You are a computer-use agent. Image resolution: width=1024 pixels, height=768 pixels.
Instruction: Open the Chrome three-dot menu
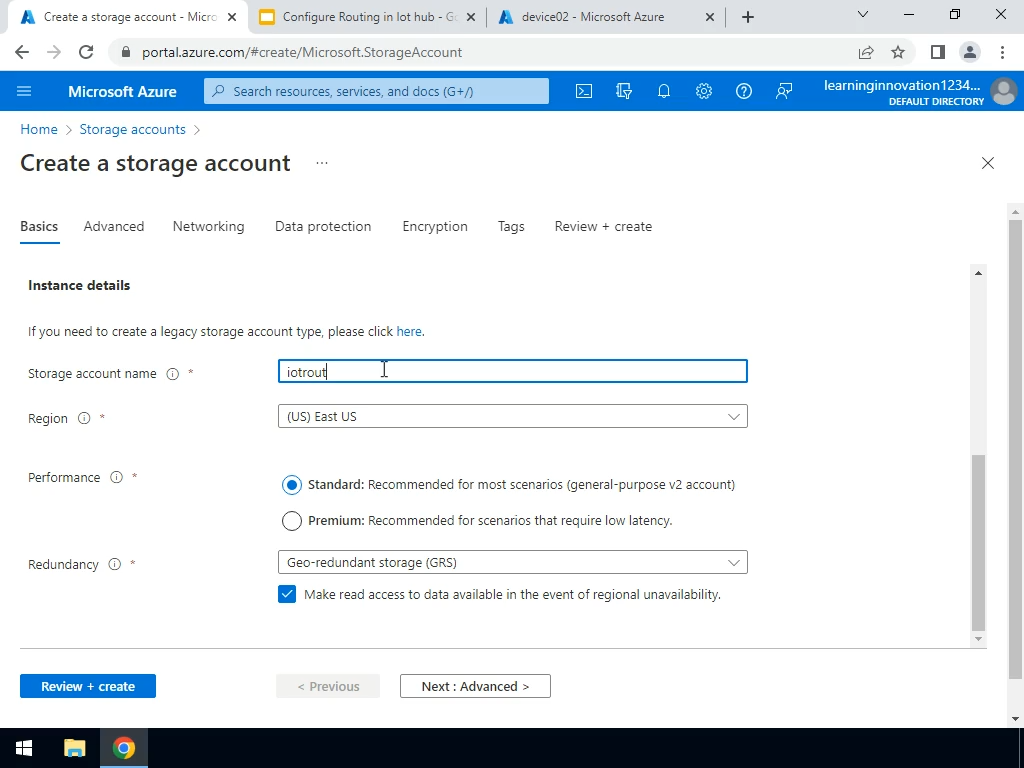1002,52
